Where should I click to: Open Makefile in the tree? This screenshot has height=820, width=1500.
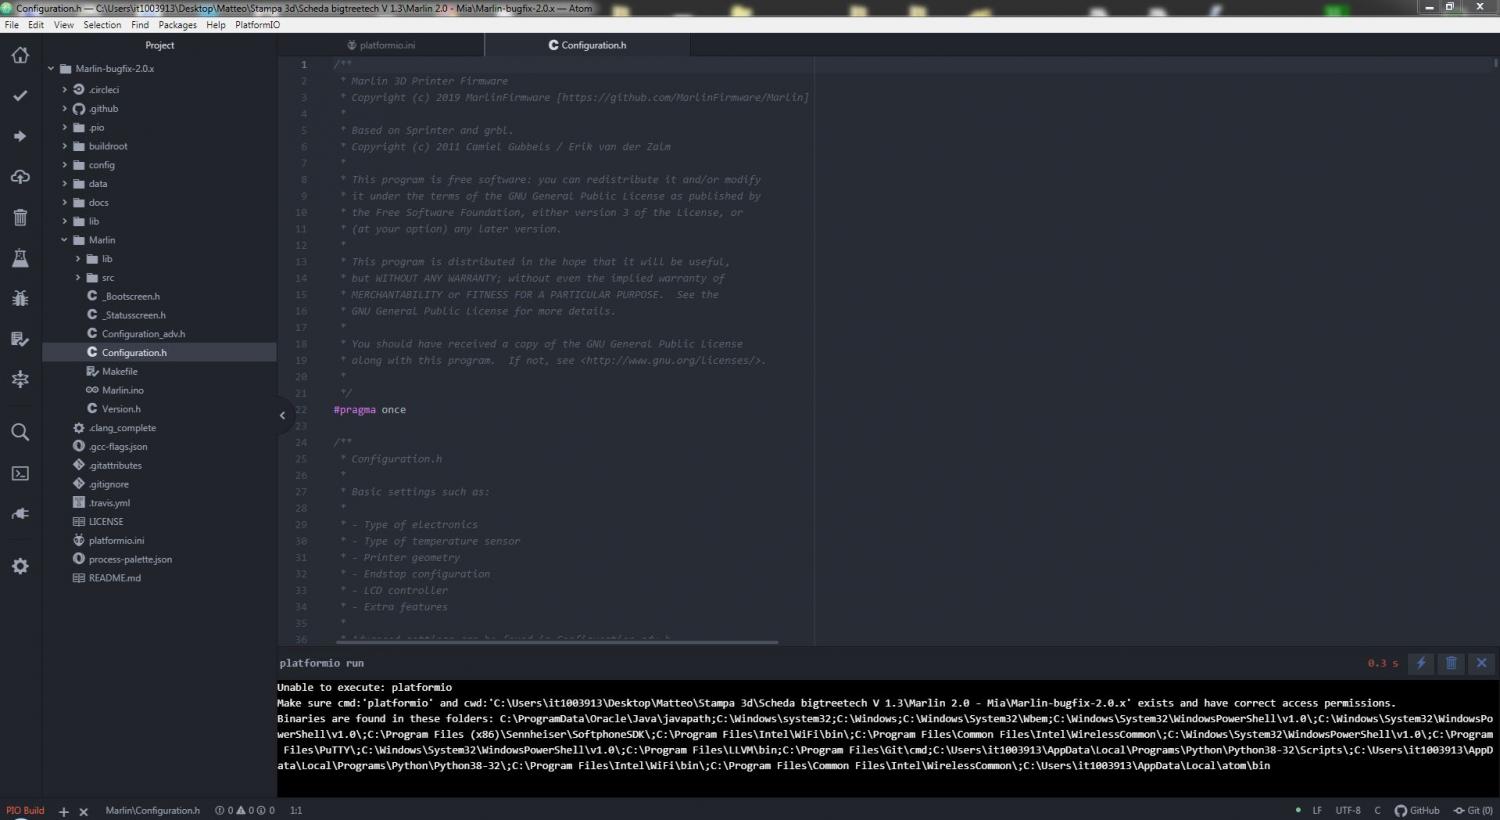pos(119,372)
